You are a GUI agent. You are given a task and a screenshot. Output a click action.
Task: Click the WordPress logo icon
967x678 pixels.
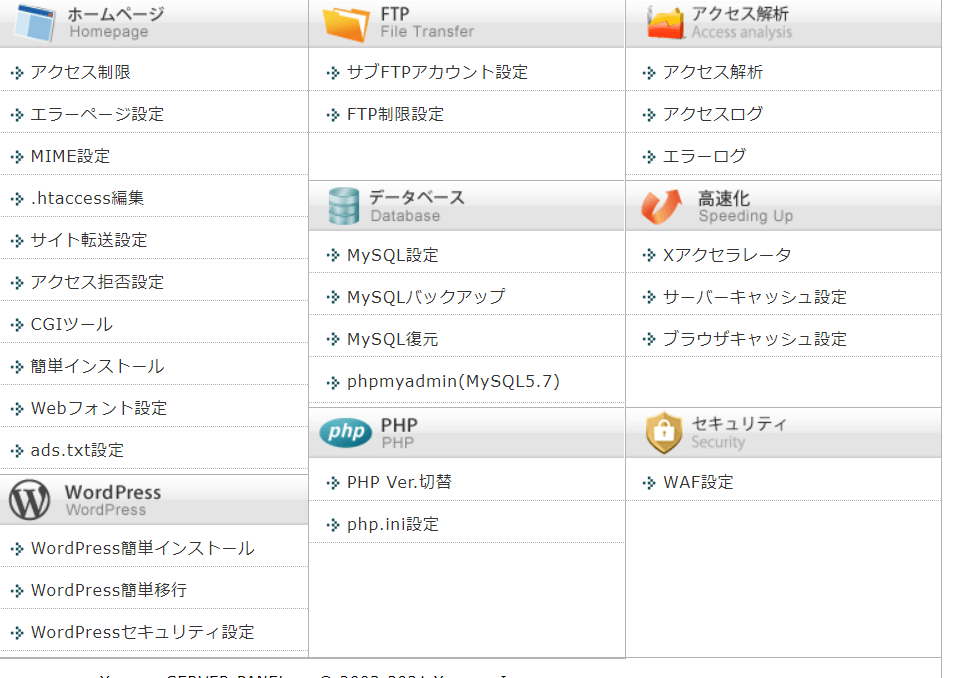[30, 500]
